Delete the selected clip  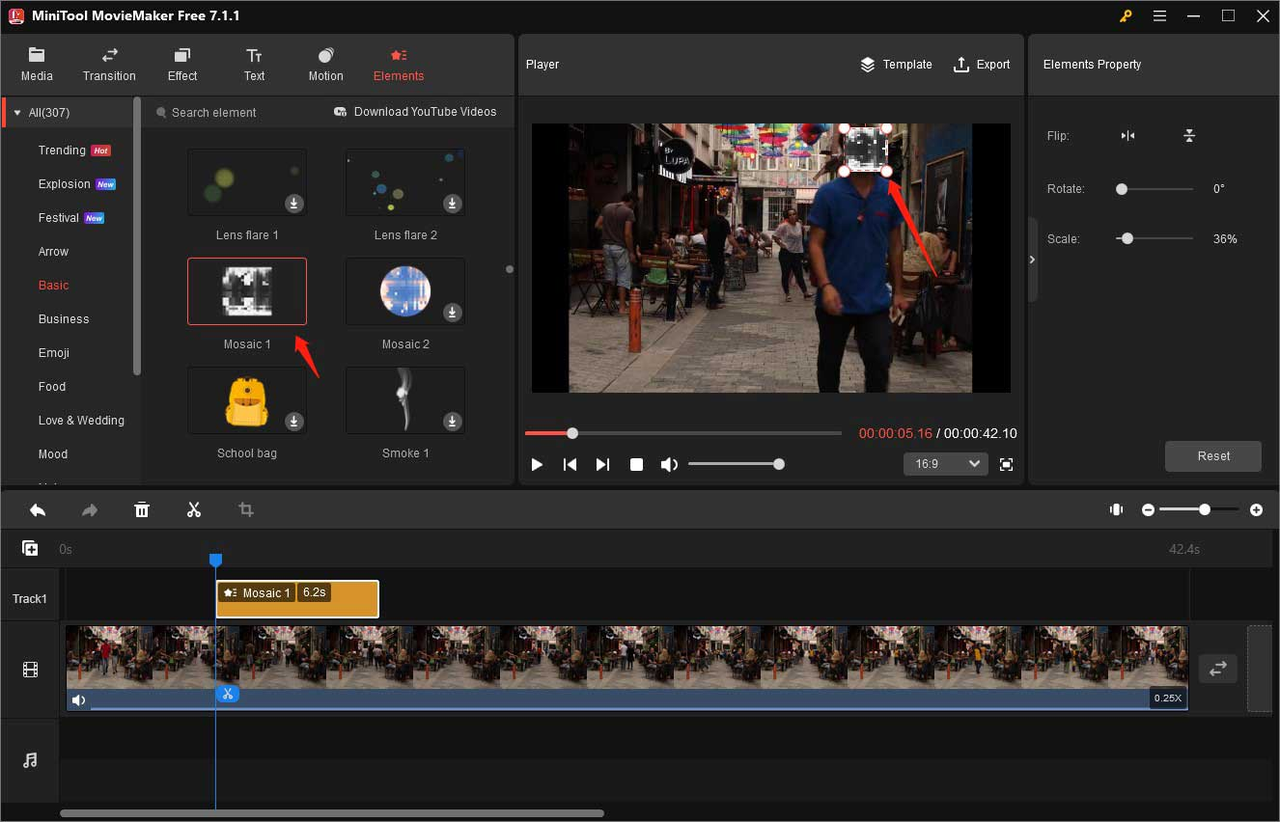pos(142,510)
